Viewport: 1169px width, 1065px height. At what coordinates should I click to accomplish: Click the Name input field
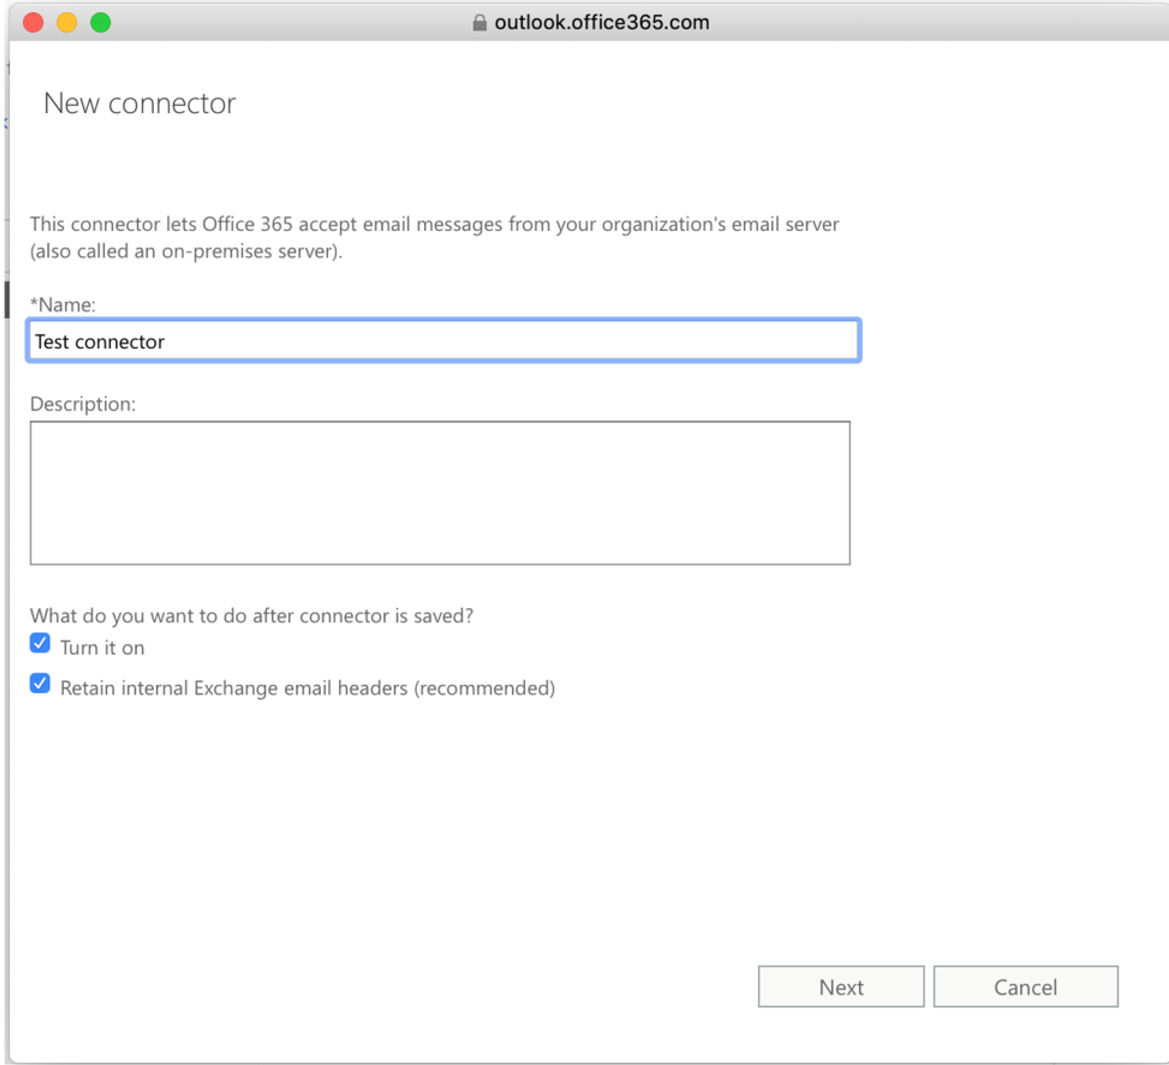(x=444, y=341)
